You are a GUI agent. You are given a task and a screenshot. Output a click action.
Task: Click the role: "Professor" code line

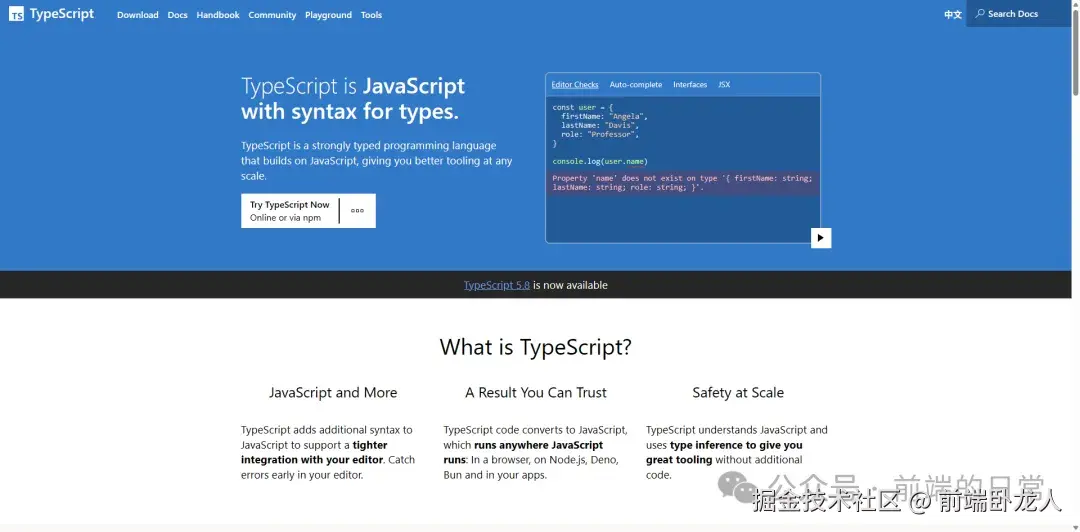pyautogui.click(x=599, y=134)
